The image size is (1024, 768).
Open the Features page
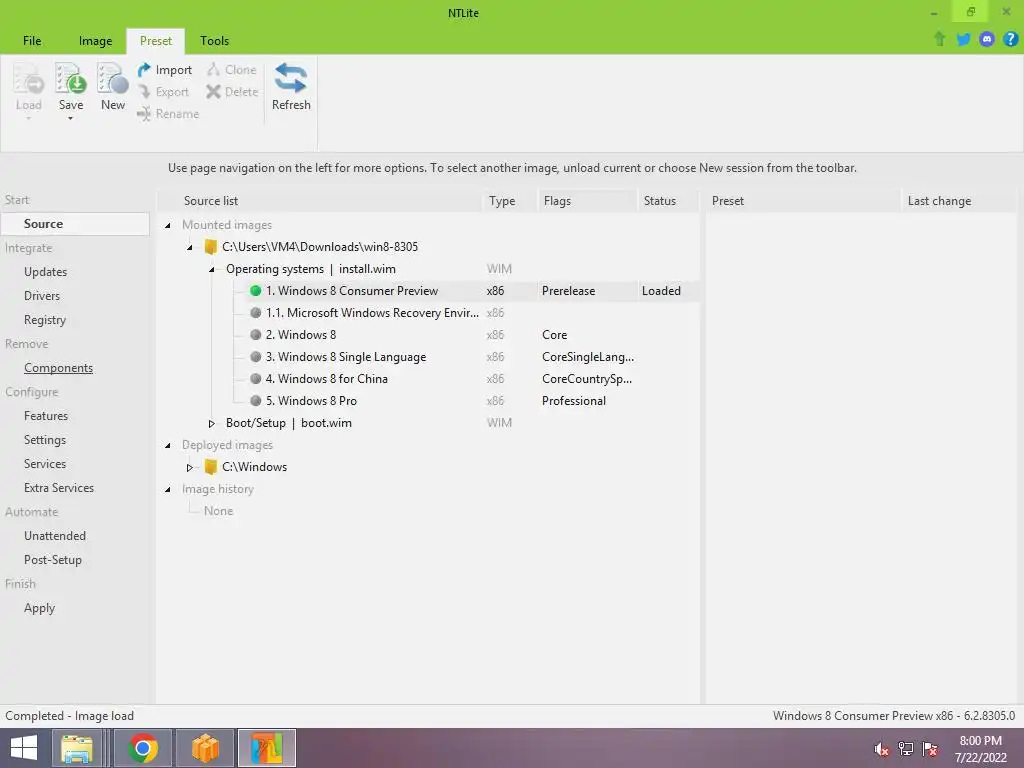coord(46,416)
